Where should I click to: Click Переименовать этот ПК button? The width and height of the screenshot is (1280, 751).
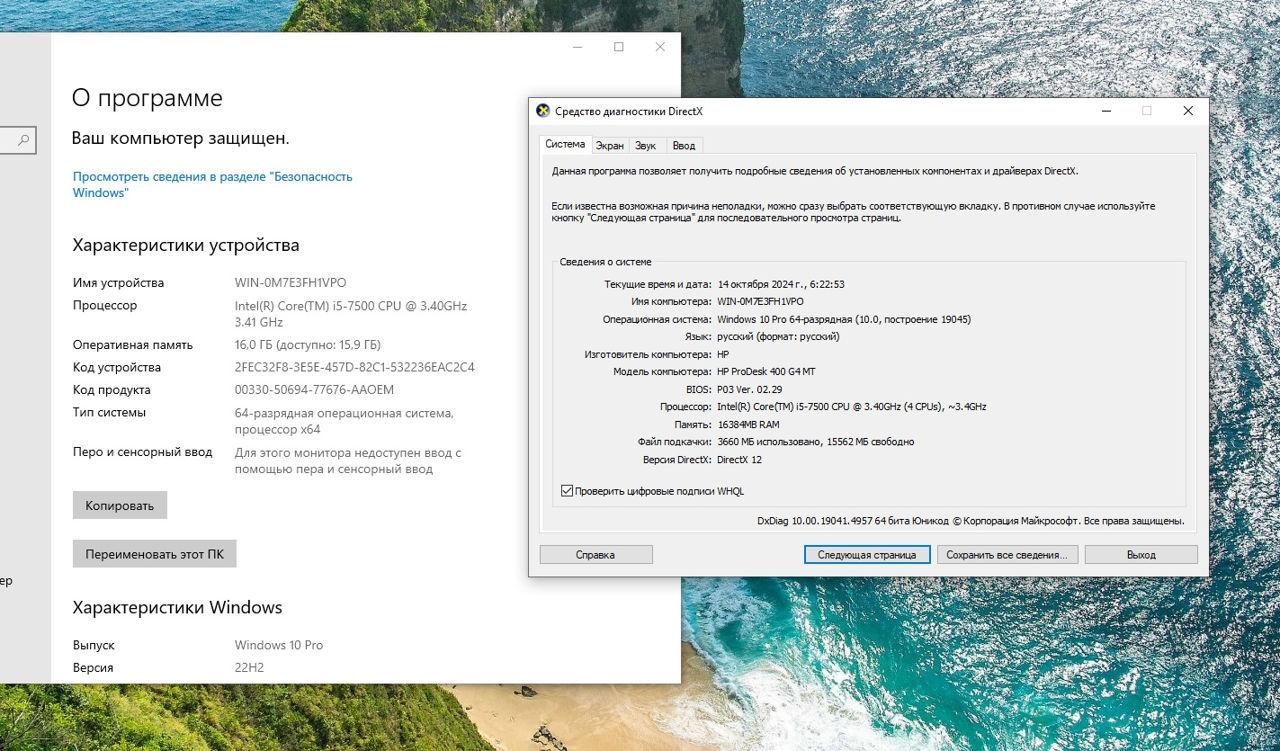tap(155, 554)
